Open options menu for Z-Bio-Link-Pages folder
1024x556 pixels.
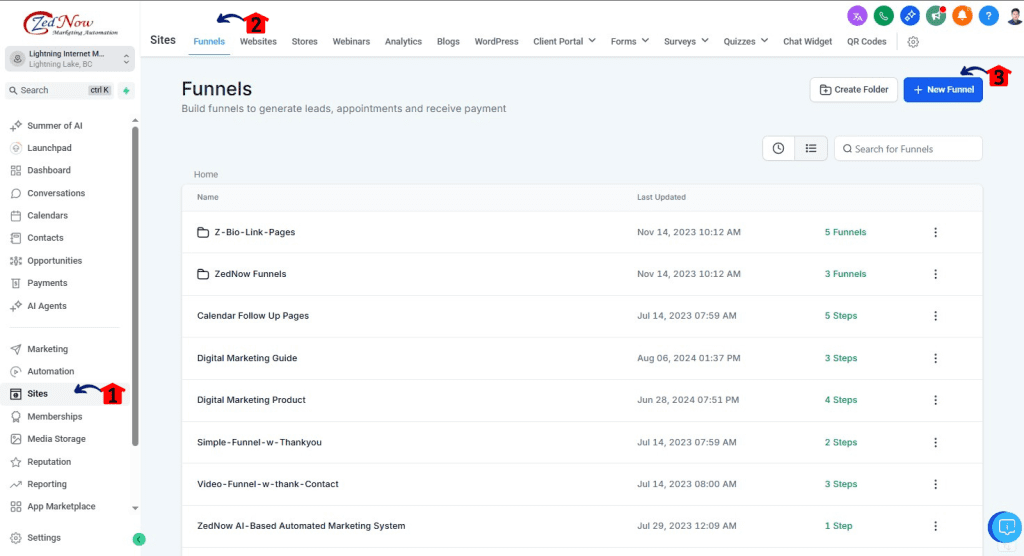(935, 232)
